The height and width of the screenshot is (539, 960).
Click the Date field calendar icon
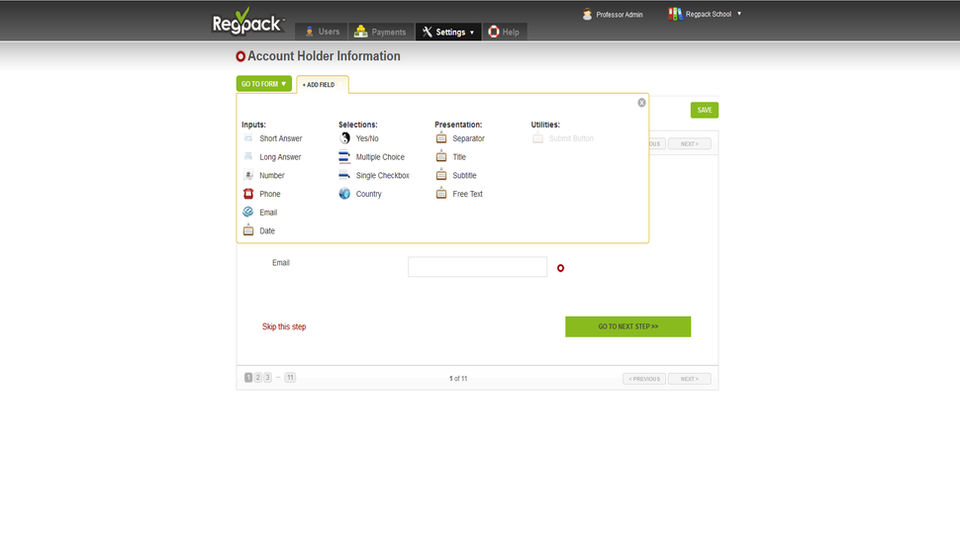click(248, 230)
